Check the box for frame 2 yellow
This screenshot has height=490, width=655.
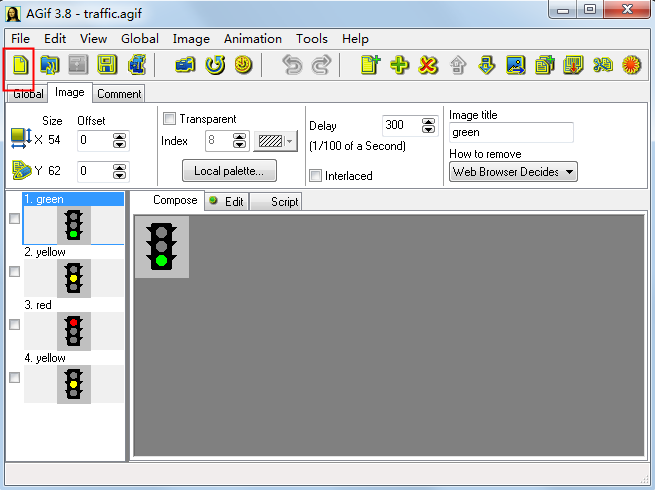[15, 272]
